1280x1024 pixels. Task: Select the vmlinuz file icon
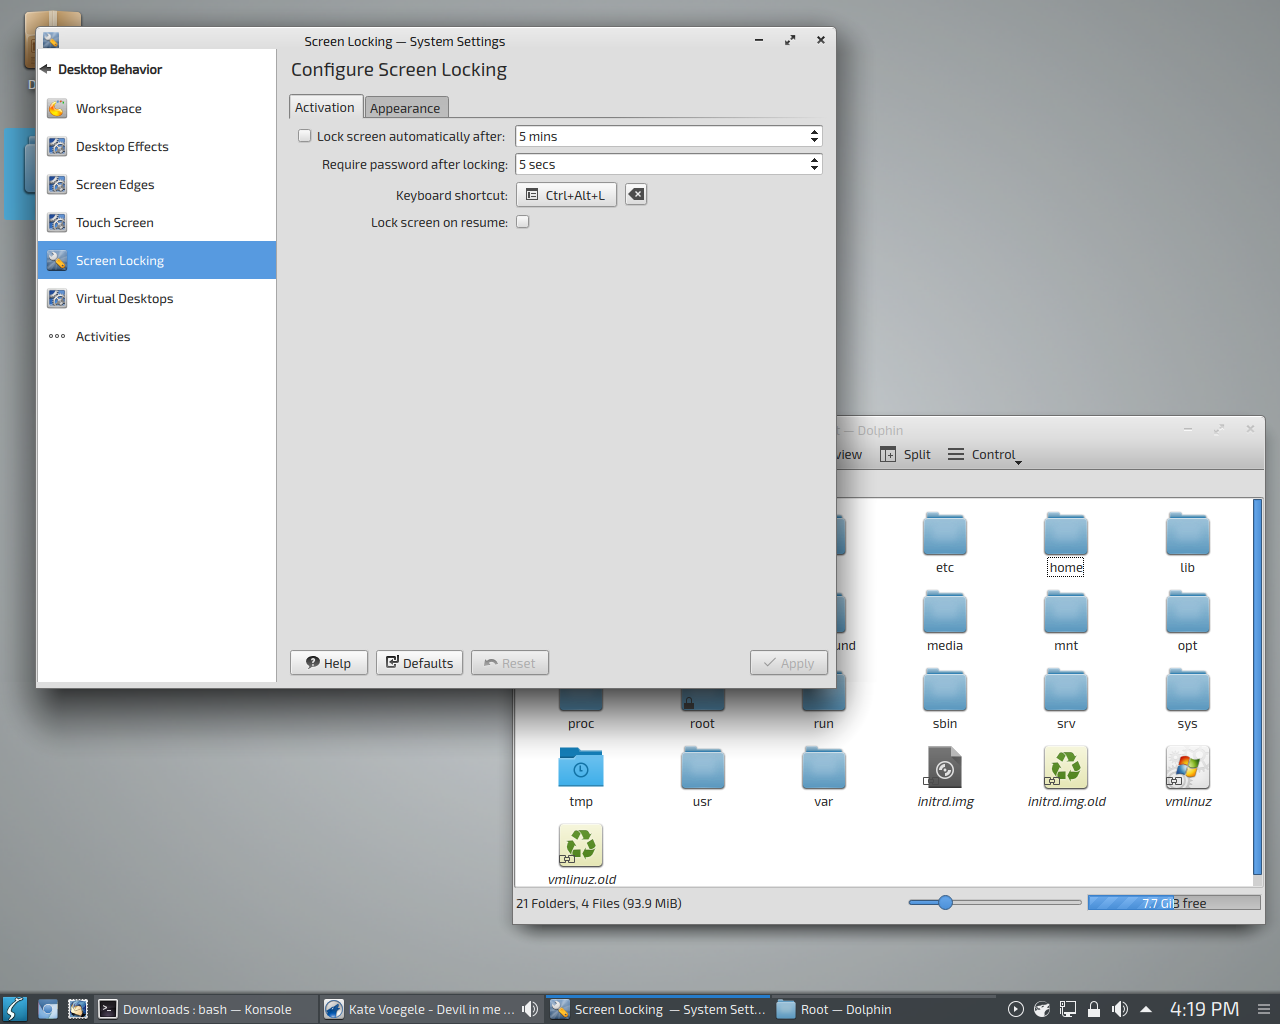[1188, 768]
